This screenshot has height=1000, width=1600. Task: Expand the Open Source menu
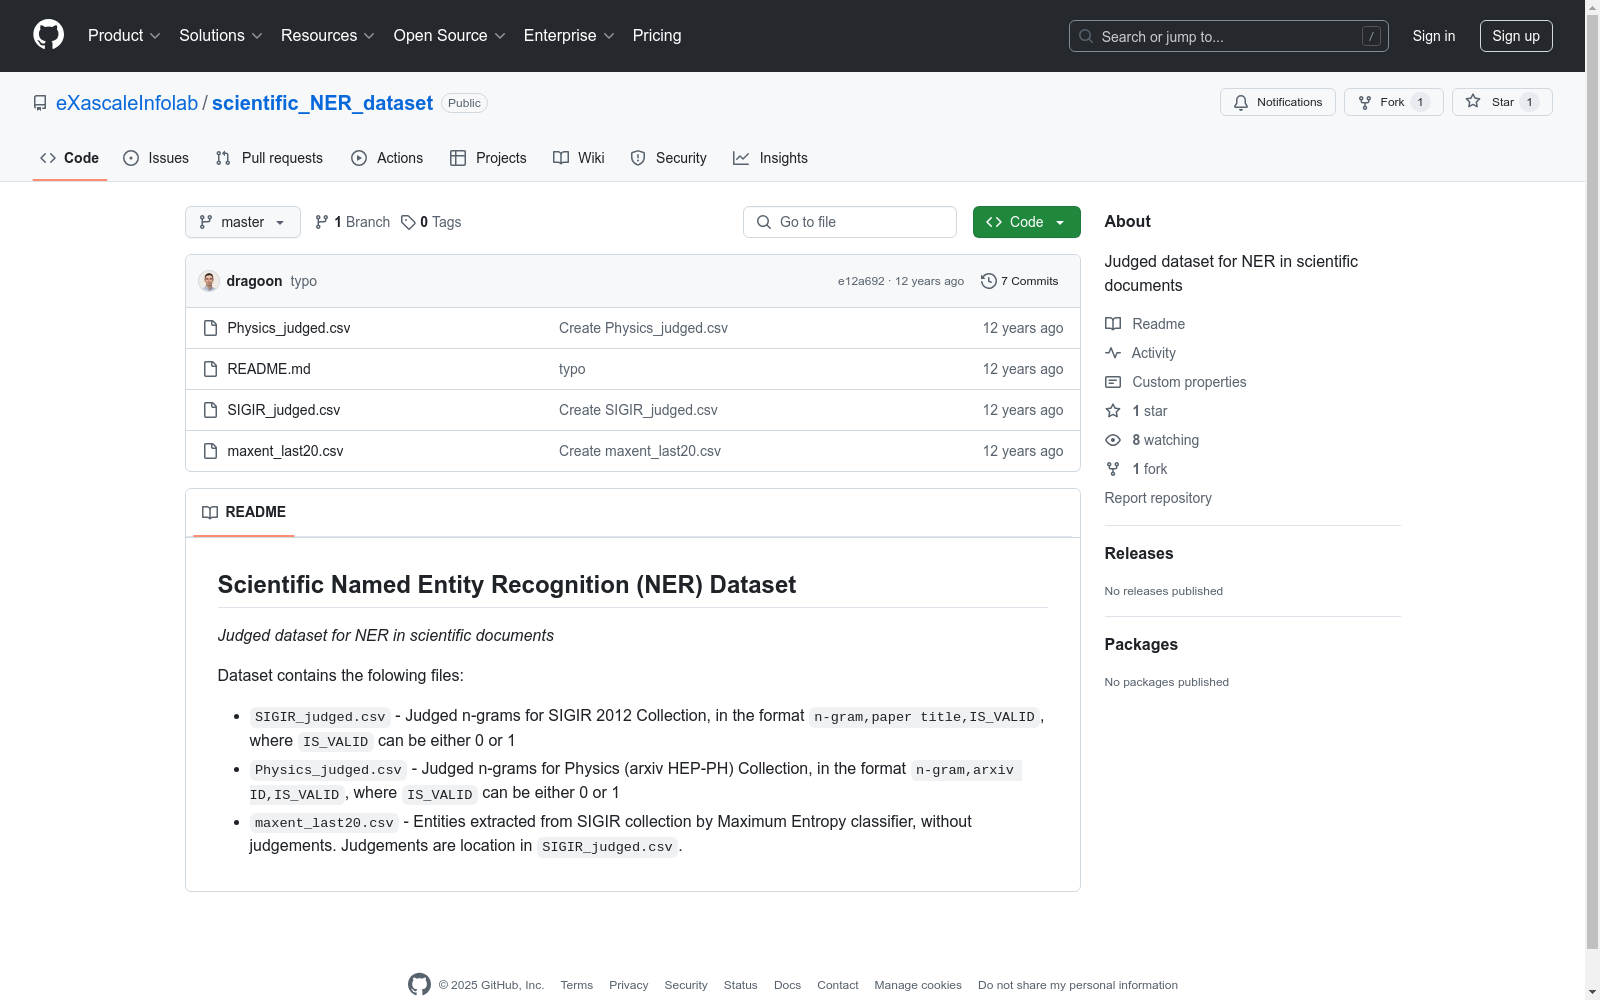point(450,36)
